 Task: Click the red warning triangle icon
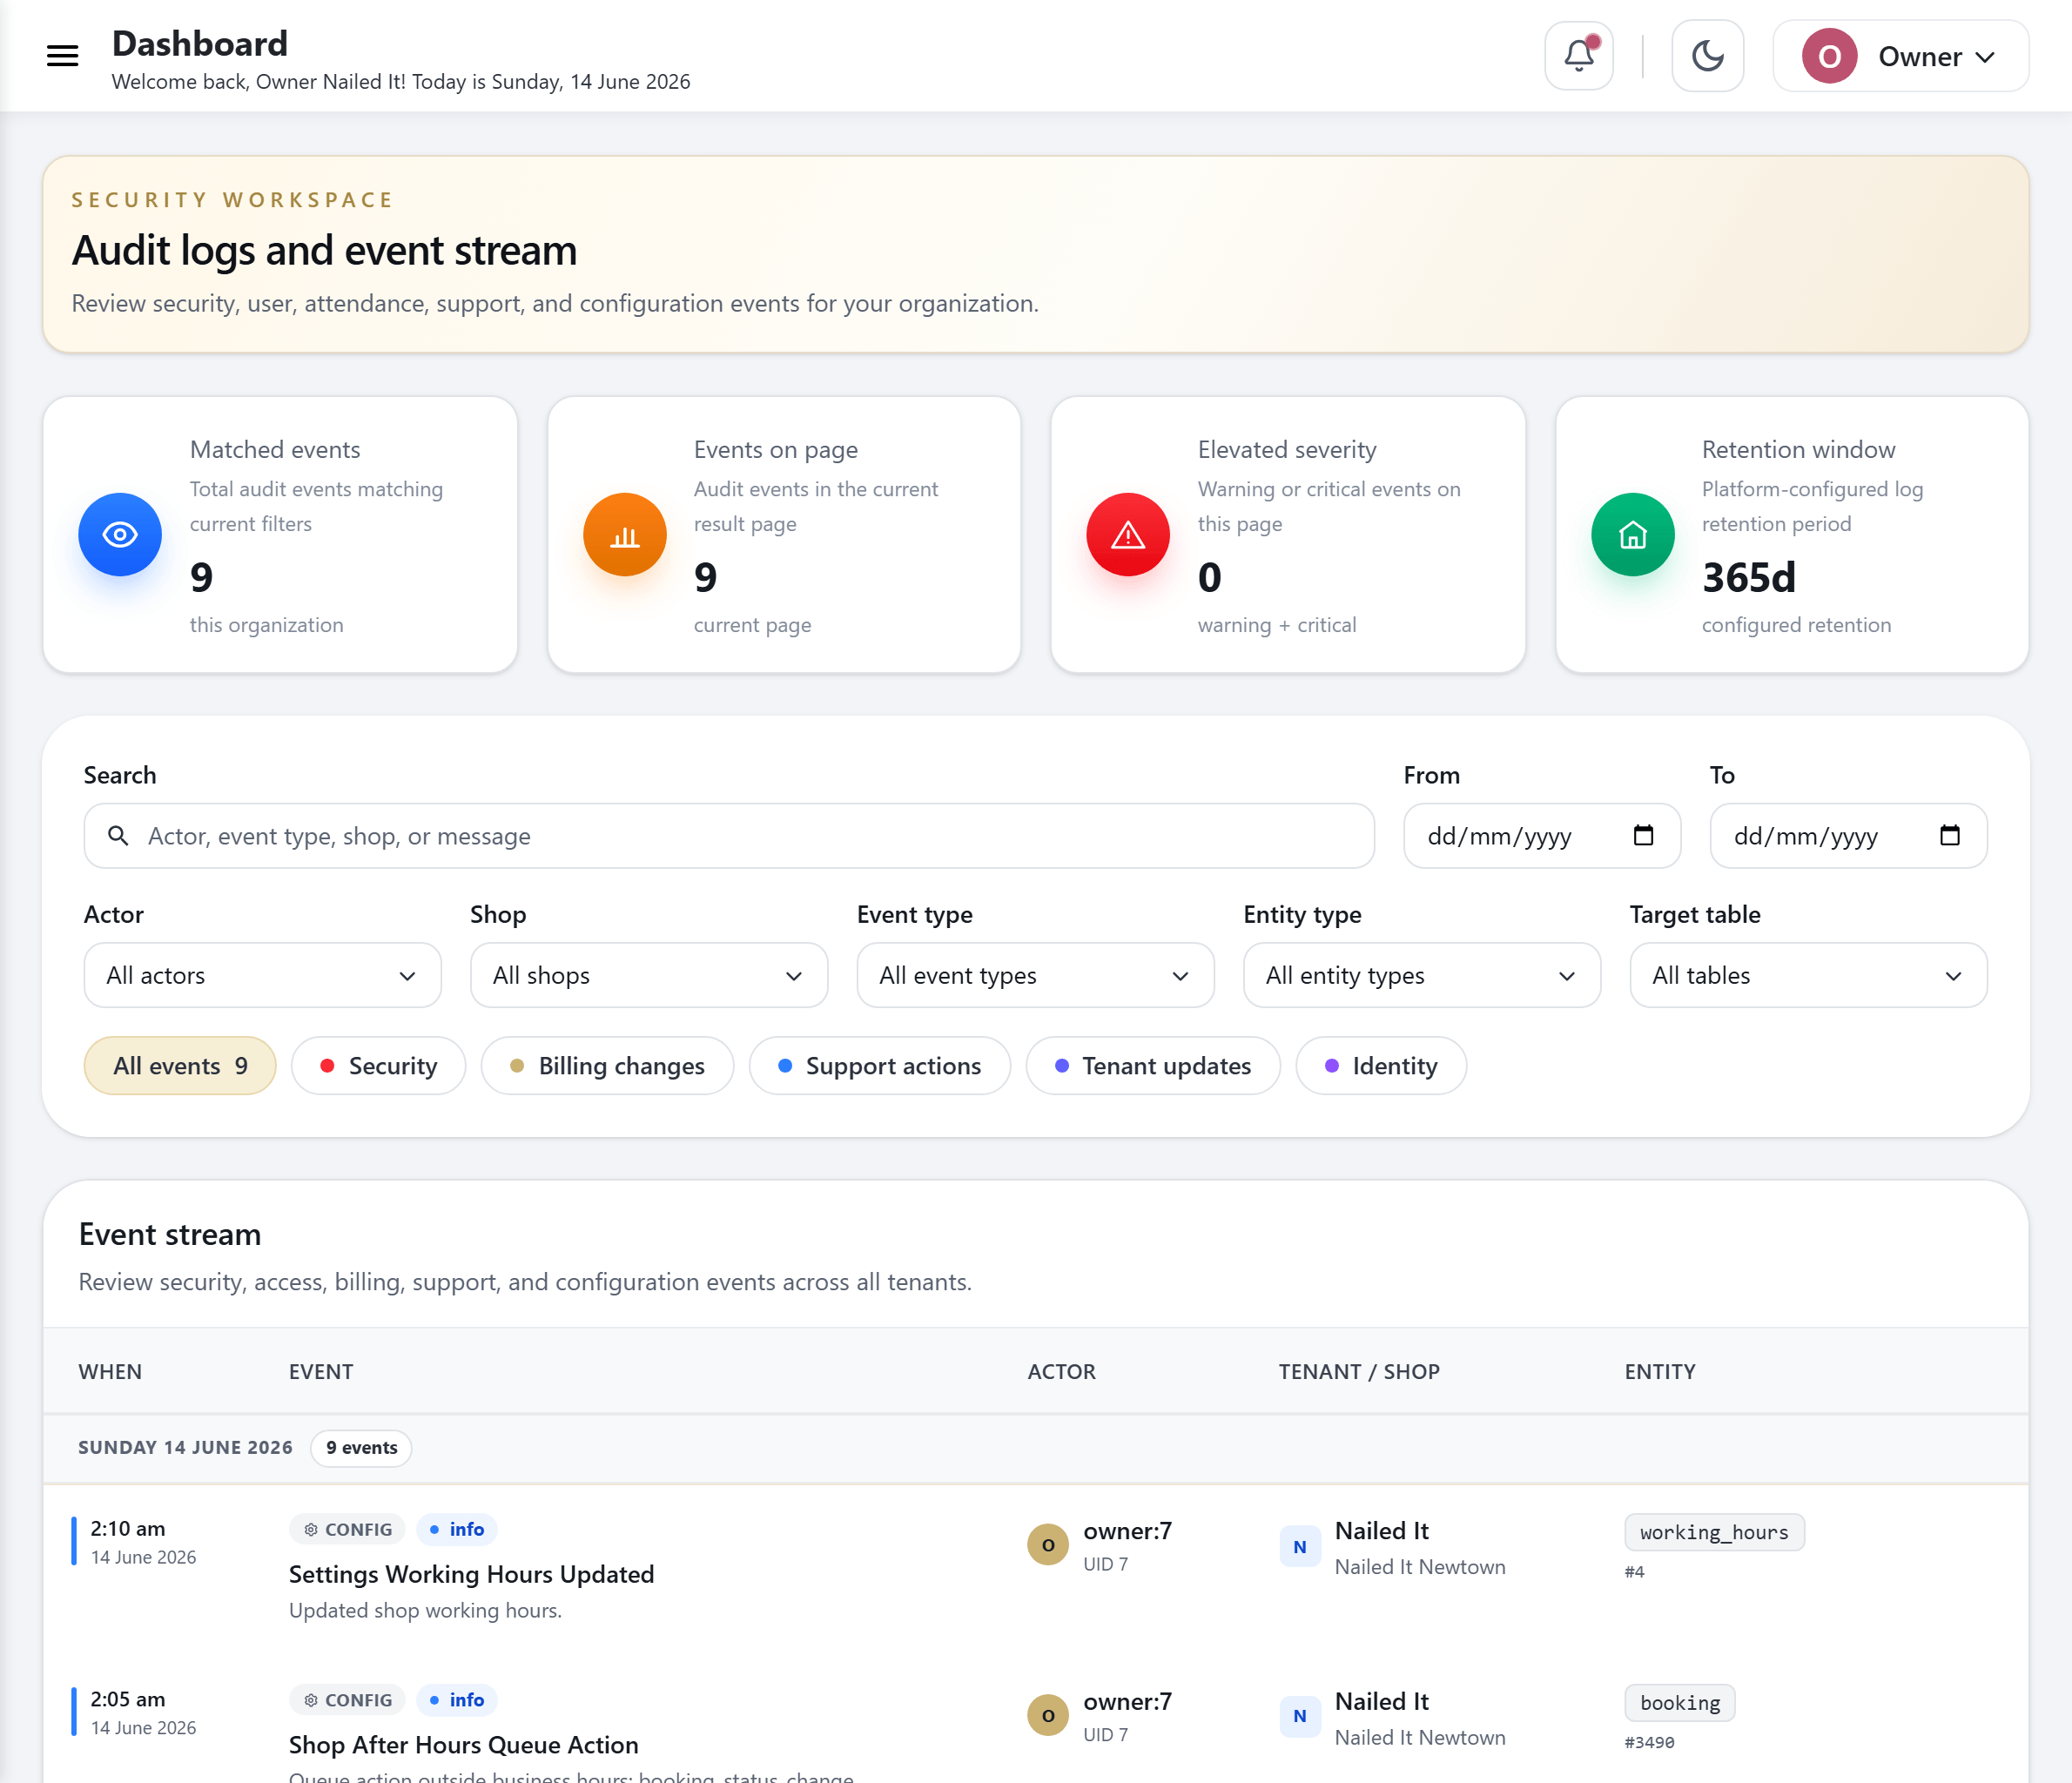(x=1128, y=534)
